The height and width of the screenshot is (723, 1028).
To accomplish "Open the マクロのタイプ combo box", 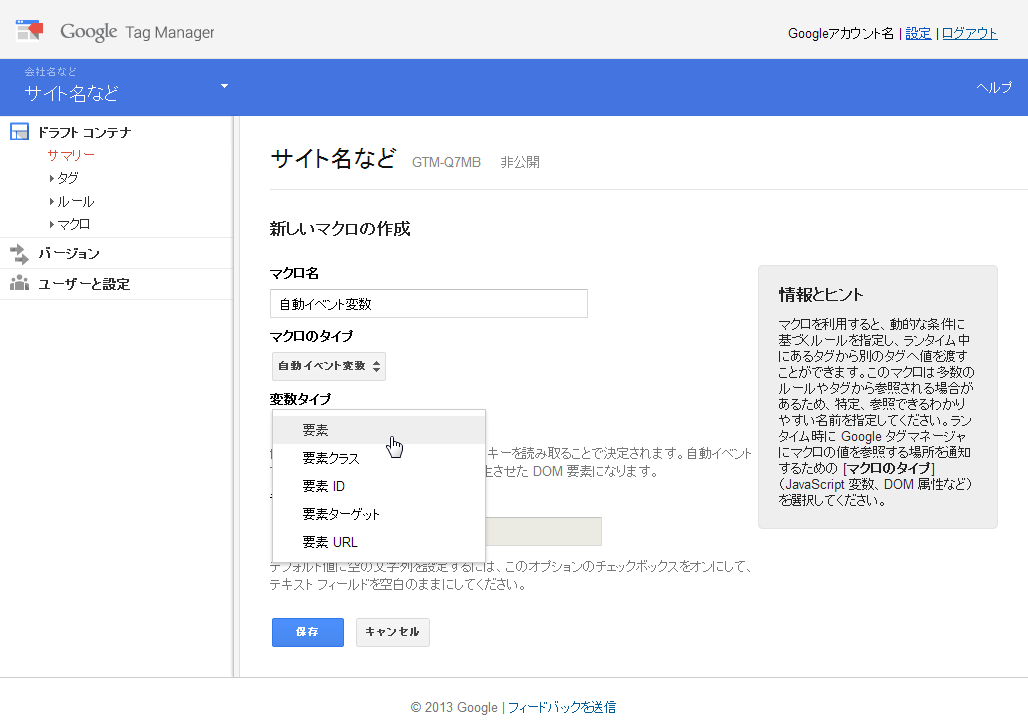I will 328,366.
